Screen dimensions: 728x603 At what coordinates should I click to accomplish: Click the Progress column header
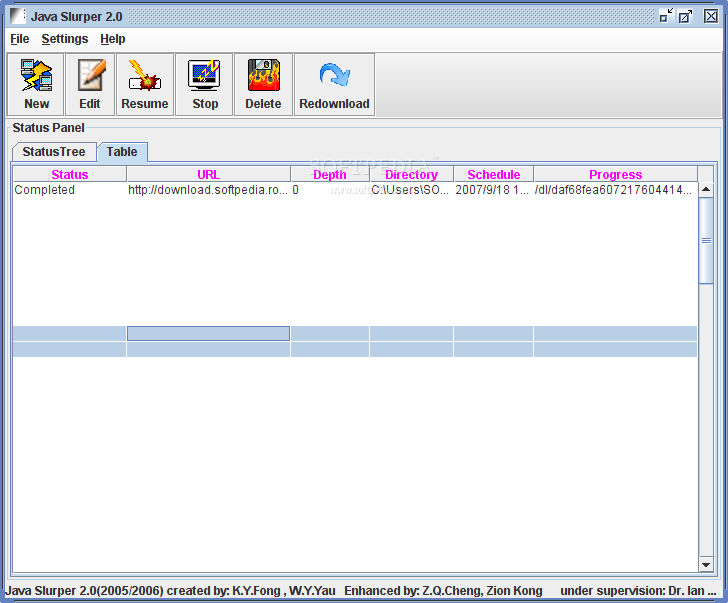[x=616, y=175]
